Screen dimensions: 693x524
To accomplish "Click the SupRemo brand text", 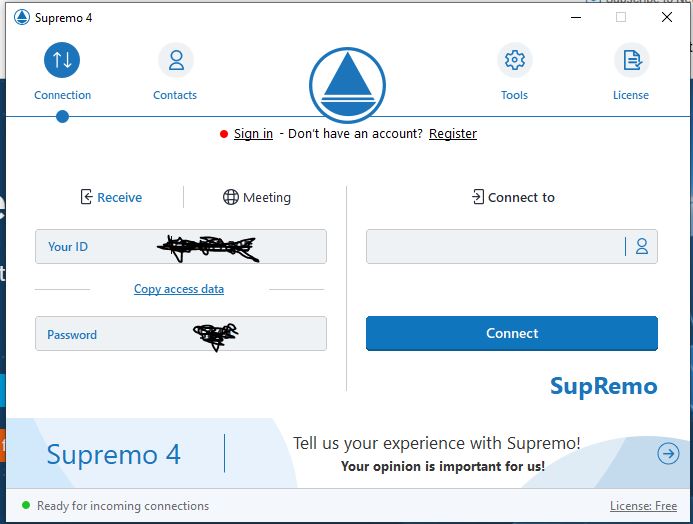I will tap(603, 386).
